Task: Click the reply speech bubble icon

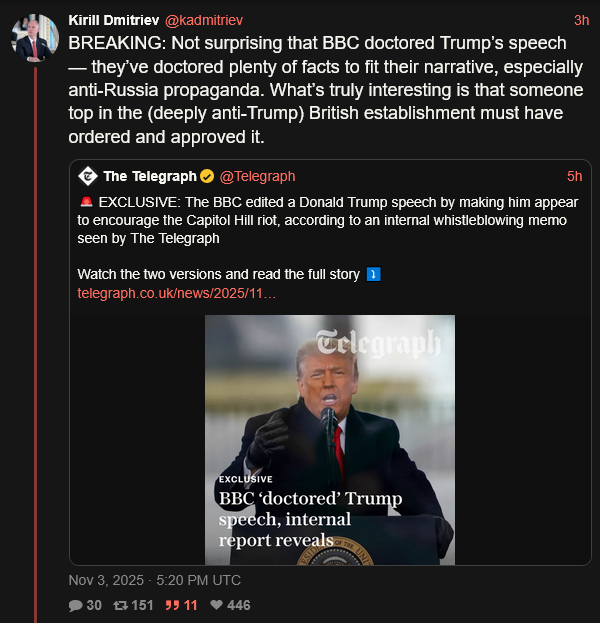Action: [x=75, y=605]
